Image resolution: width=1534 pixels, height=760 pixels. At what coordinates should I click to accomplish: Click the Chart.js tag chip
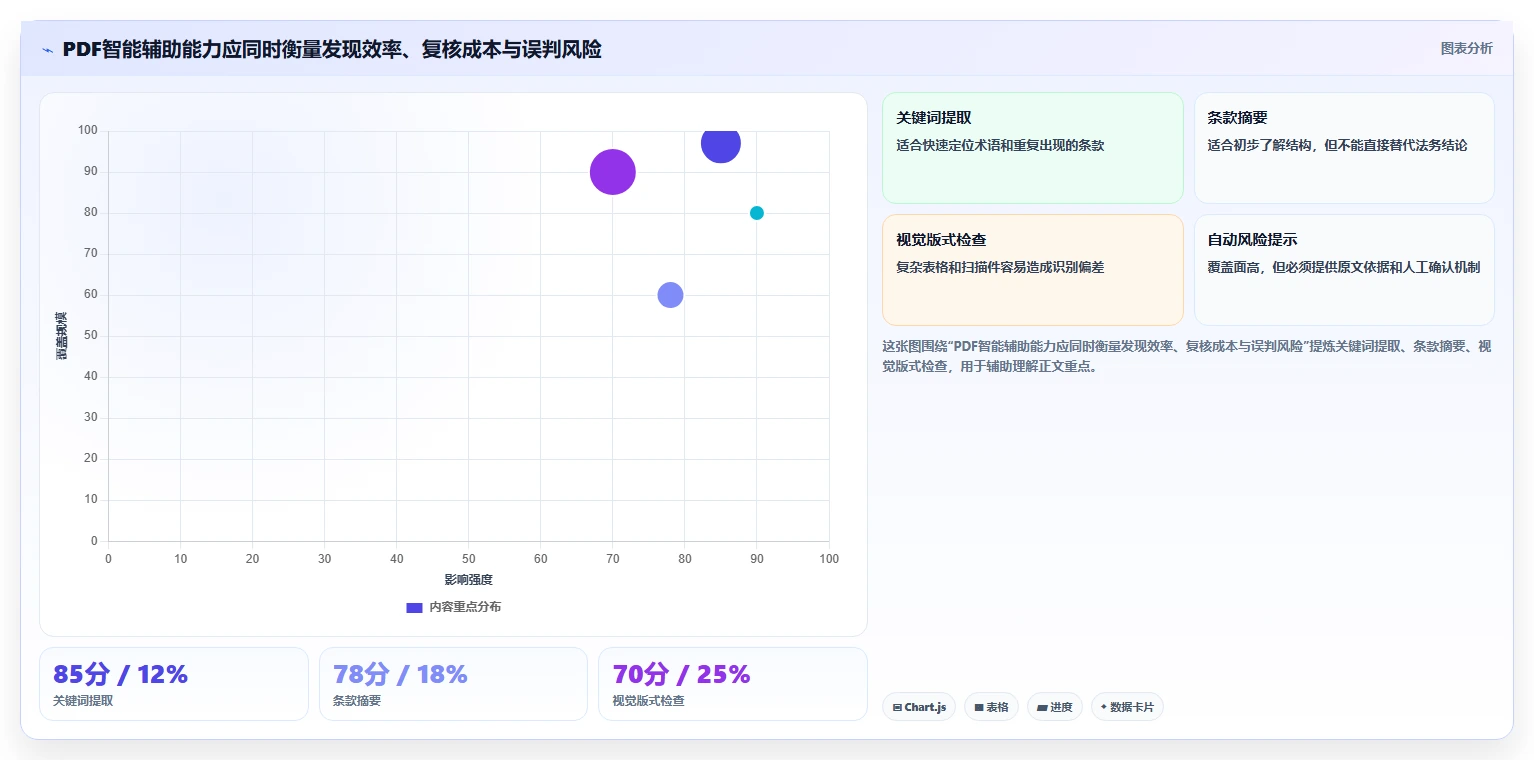[919, 707]
